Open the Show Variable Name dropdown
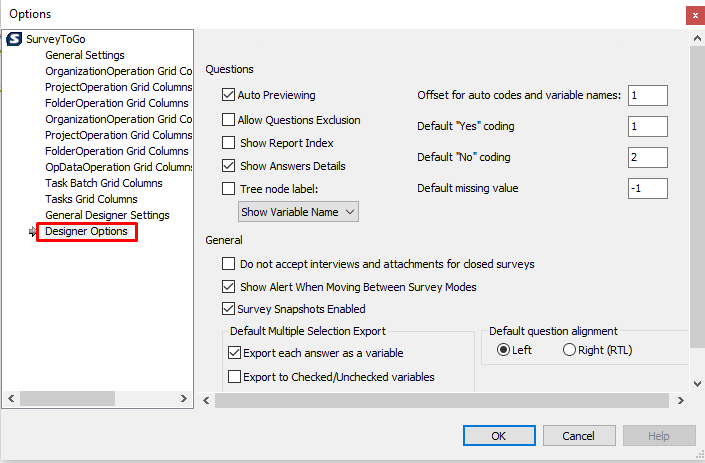 pyautogui.click(x=298, y=212)
